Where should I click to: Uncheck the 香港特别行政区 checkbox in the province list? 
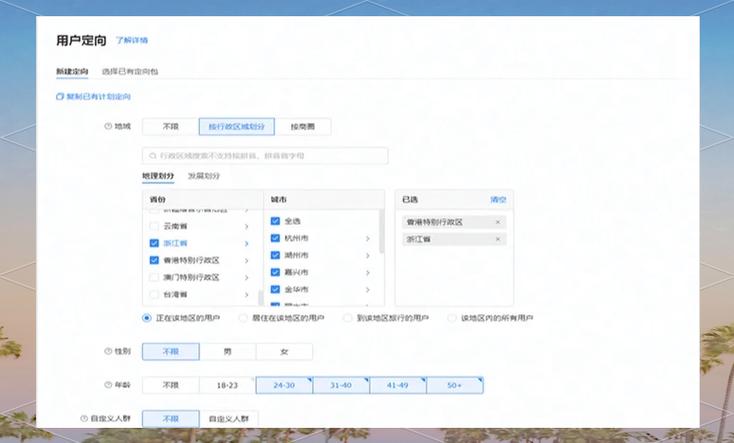click(154, 260)
